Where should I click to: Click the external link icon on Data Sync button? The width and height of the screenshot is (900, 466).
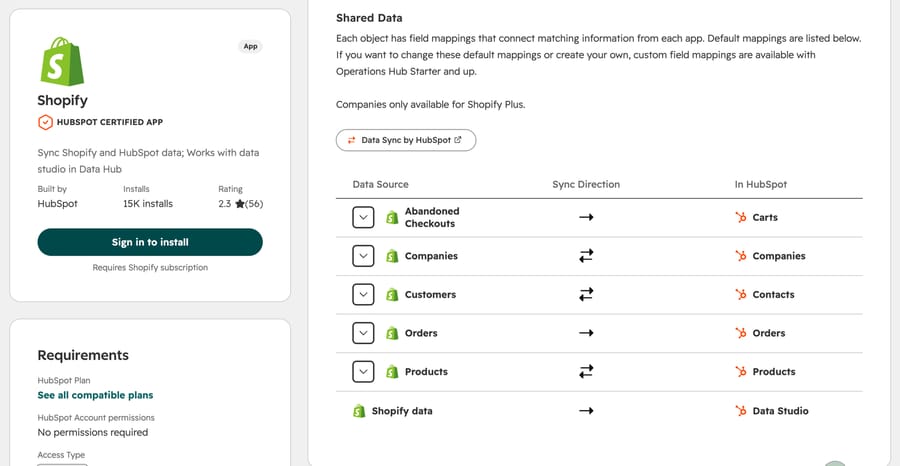[457, 140]
